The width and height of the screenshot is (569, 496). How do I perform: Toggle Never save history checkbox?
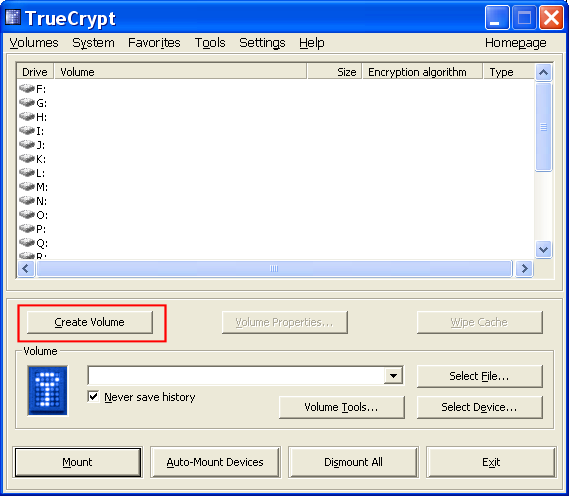[x=93, y=396]
